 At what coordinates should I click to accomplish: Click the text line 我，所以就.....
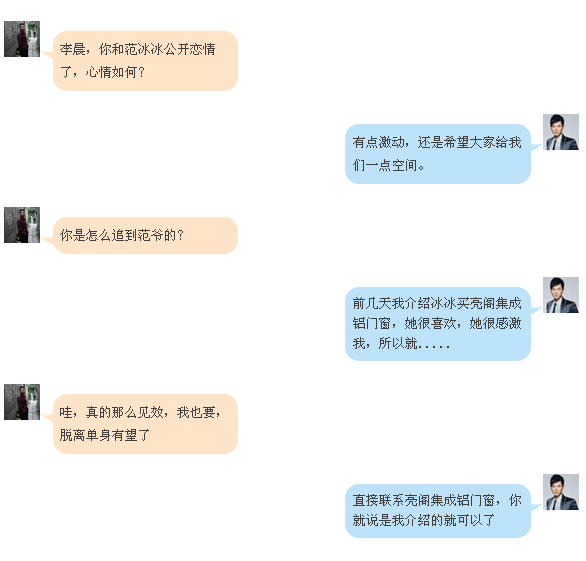[401, 343]
